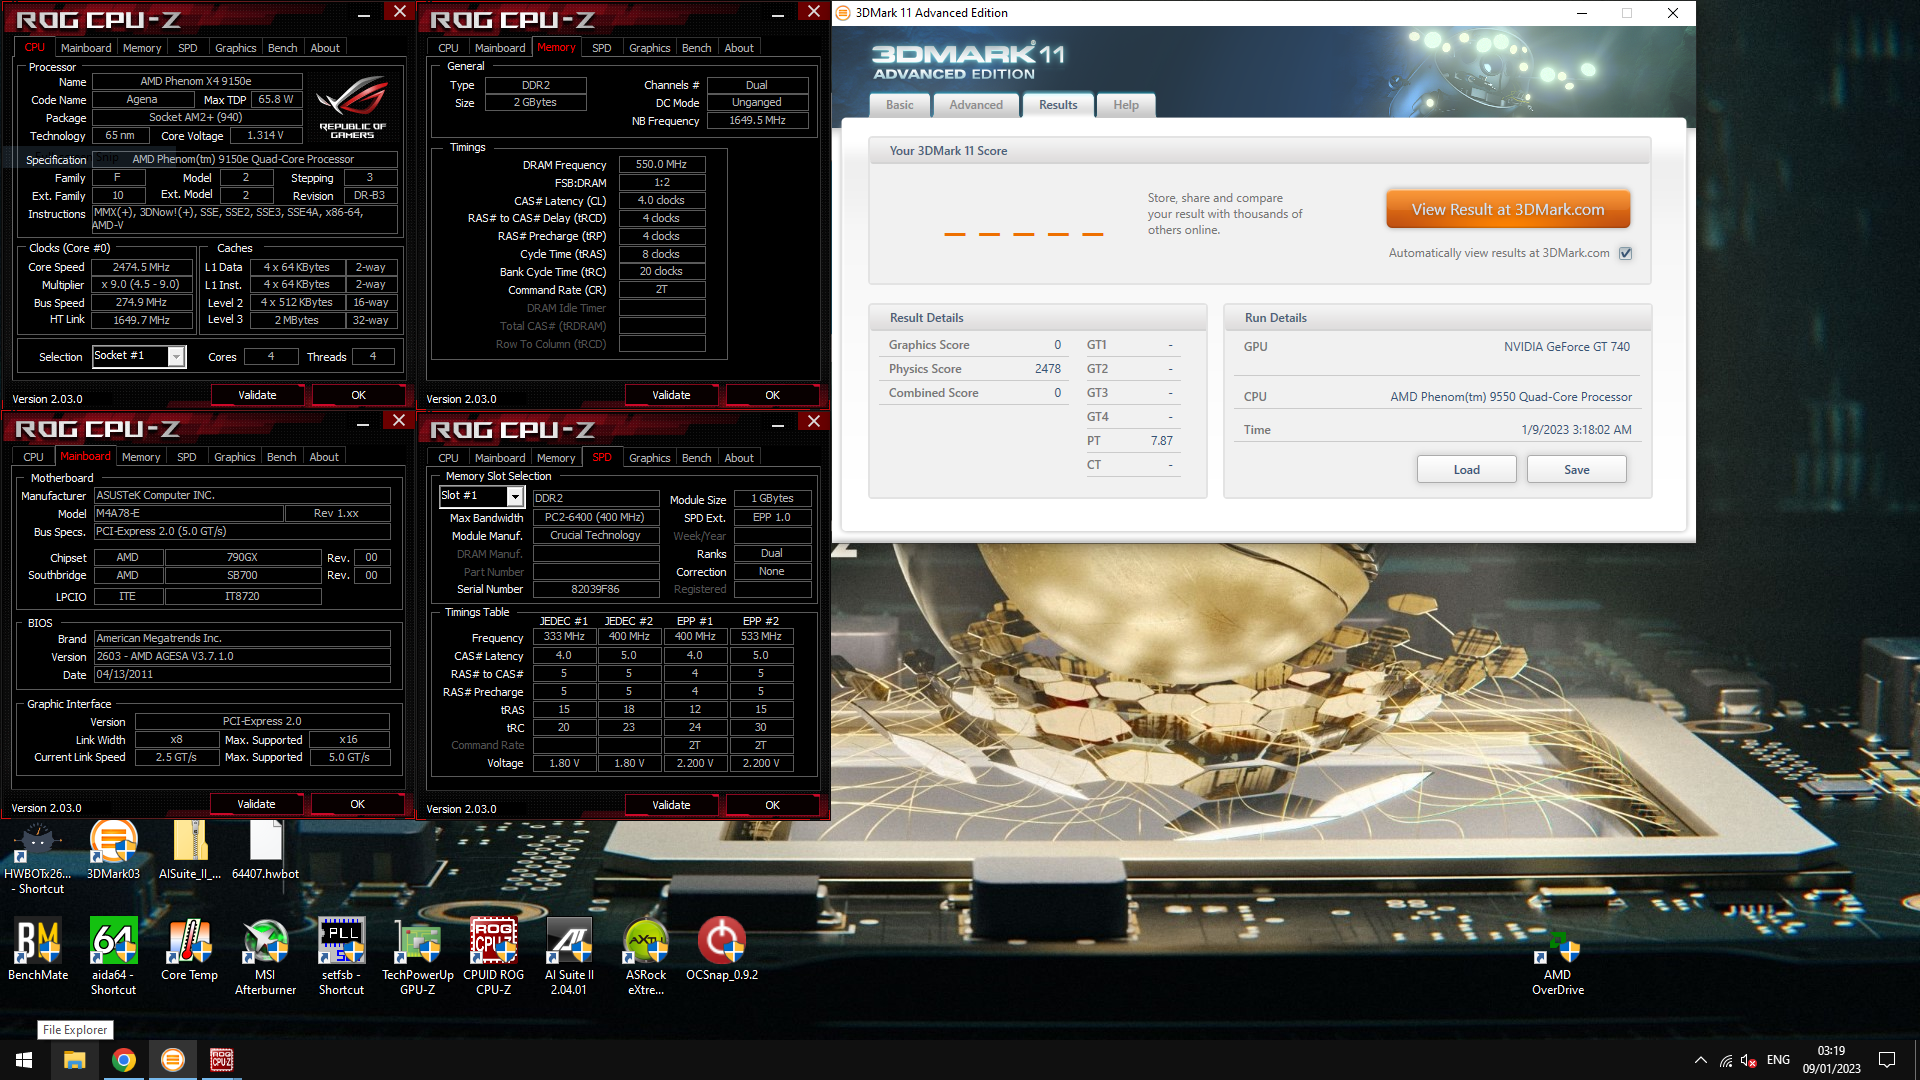1920x1080 pixels.
Task: Open Bench tab in CPU tab CPU-Z window
Action: point(282,48)
